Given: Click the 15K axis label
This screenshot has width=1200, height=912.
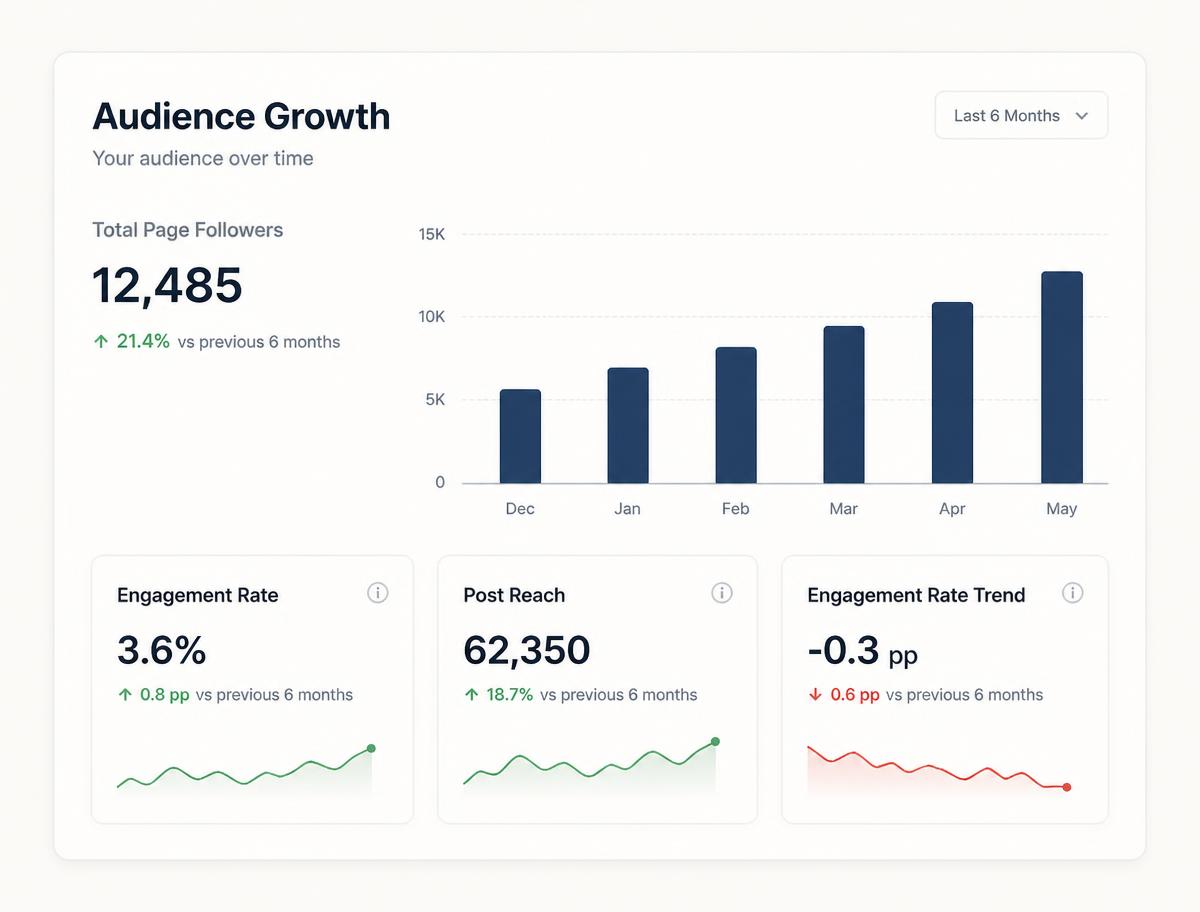Looking at the screenshot, I should click(432, 235).
